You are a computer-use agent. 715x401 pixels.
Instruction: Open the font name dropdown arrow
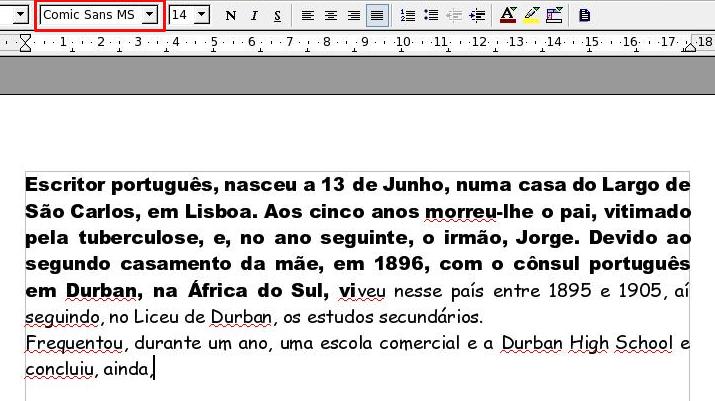149,15
